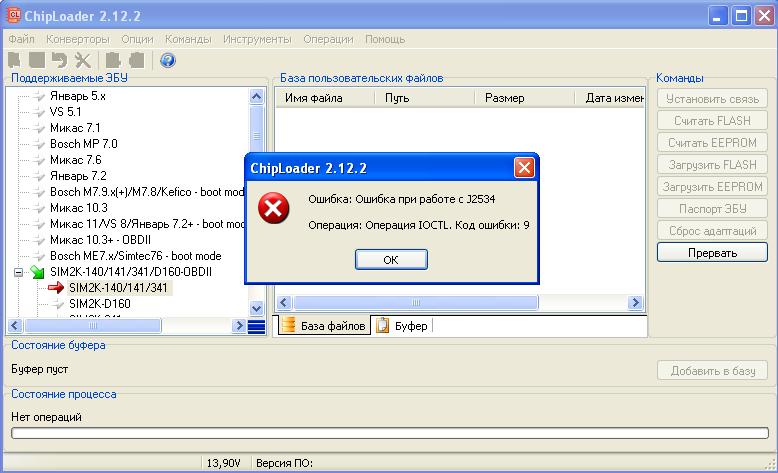778x473 pixels.
Task: Sort by the Имя файла column header
Action: (324, 98)
